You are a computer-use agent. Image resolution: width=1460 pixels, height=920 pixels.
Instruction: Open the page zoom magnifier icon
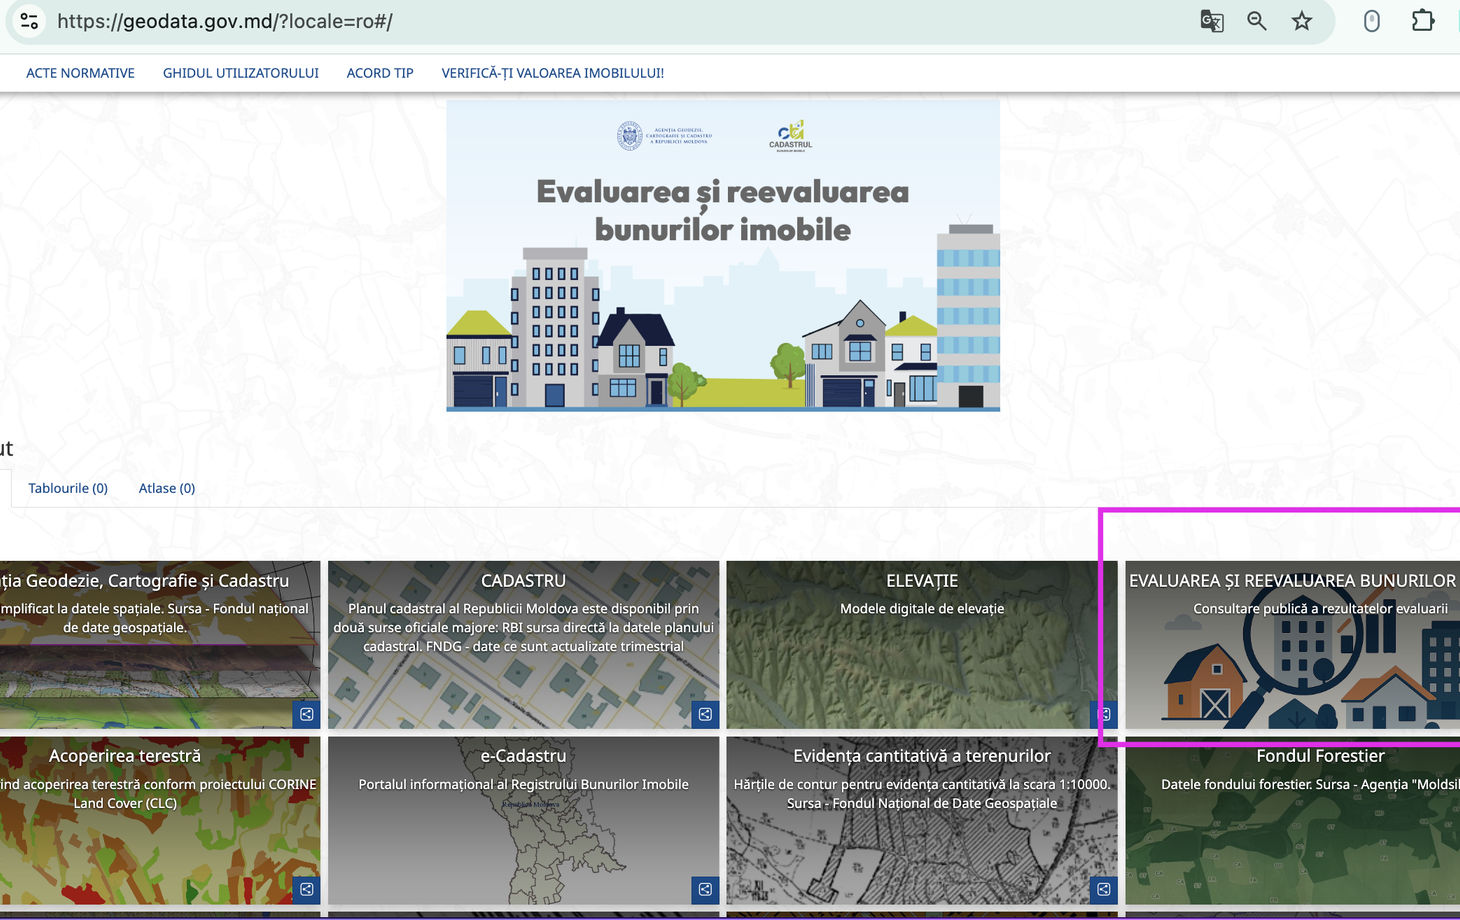tap(1257, 21)
